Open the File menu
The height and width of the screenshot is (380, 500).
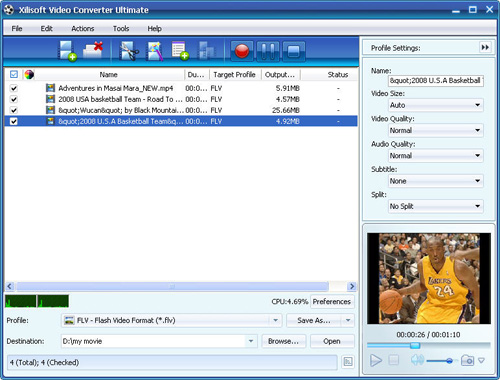click(17, 29)
